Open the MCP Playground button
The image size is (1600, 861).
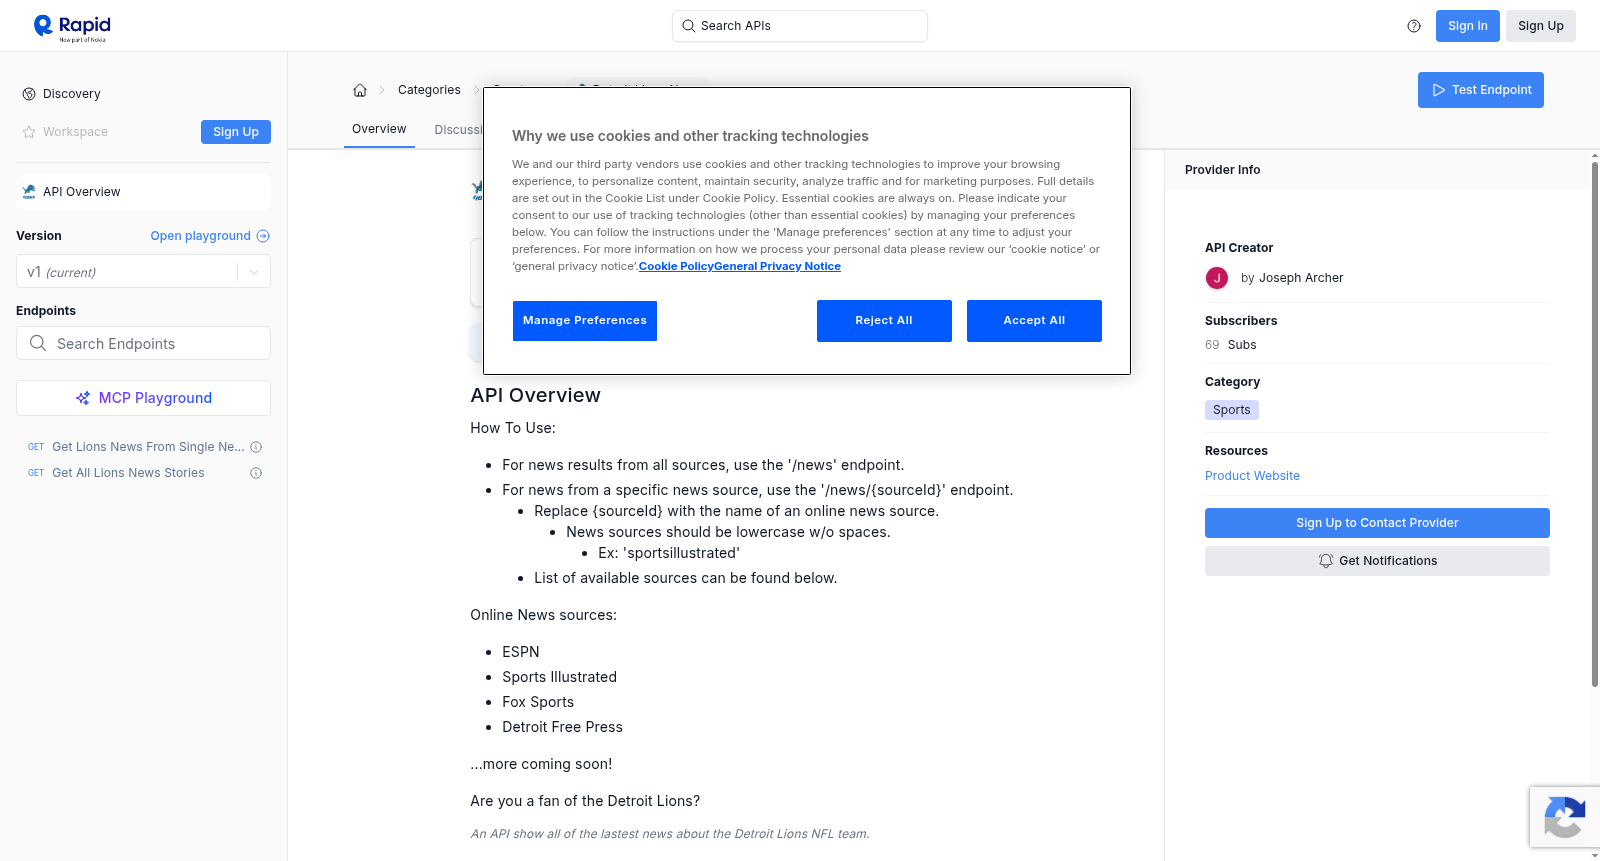click(143, 398)
